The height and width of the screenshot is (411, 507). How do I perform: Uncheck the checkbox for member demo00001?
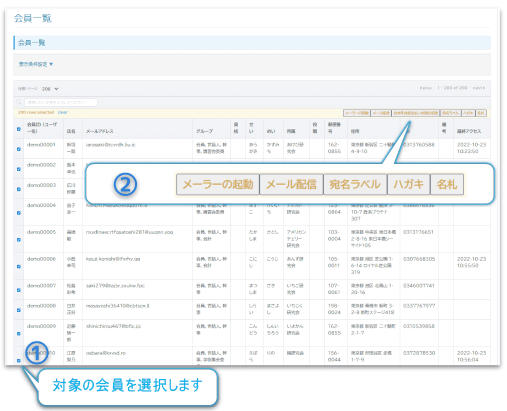tap(19, 149)
